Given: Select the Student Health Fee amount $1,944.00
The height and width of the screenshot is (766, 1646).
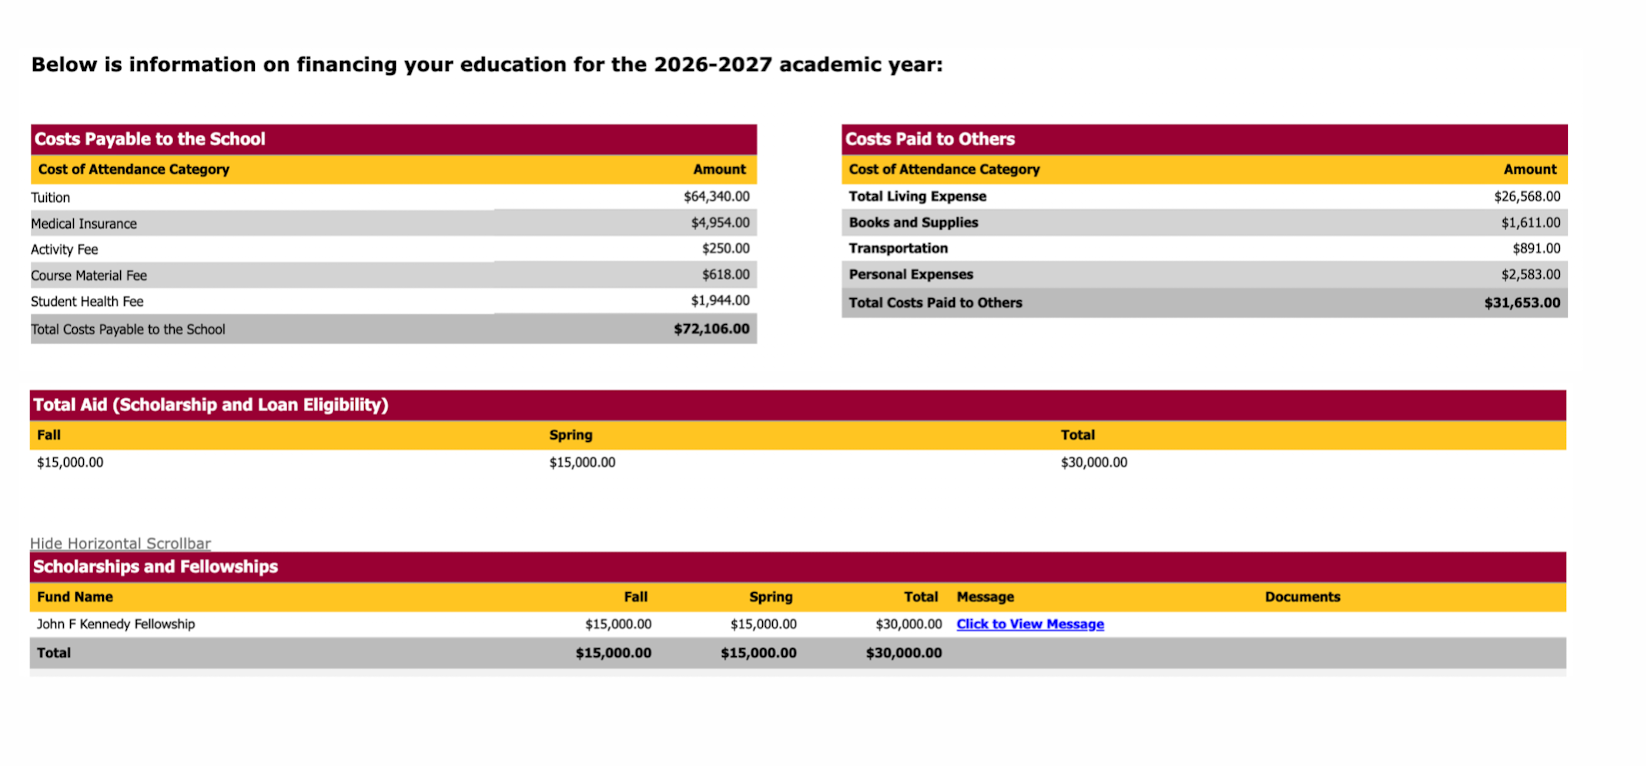Looking at the screenshot, I should click(x=720, y=301).
